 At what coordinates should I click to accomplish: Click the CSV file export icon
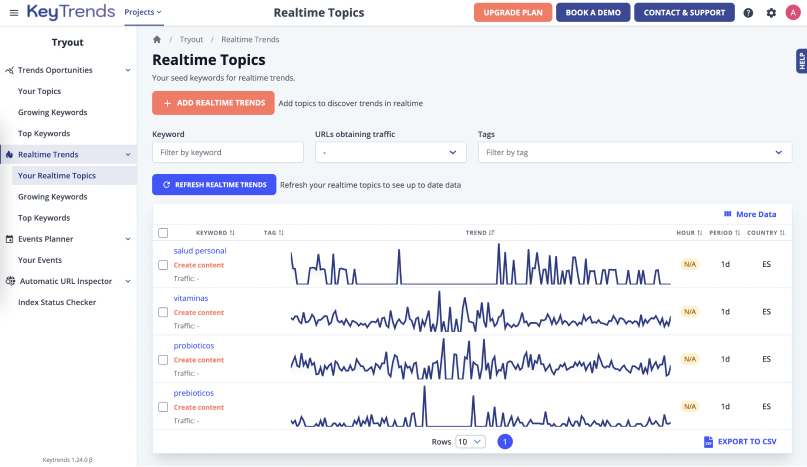708,442
